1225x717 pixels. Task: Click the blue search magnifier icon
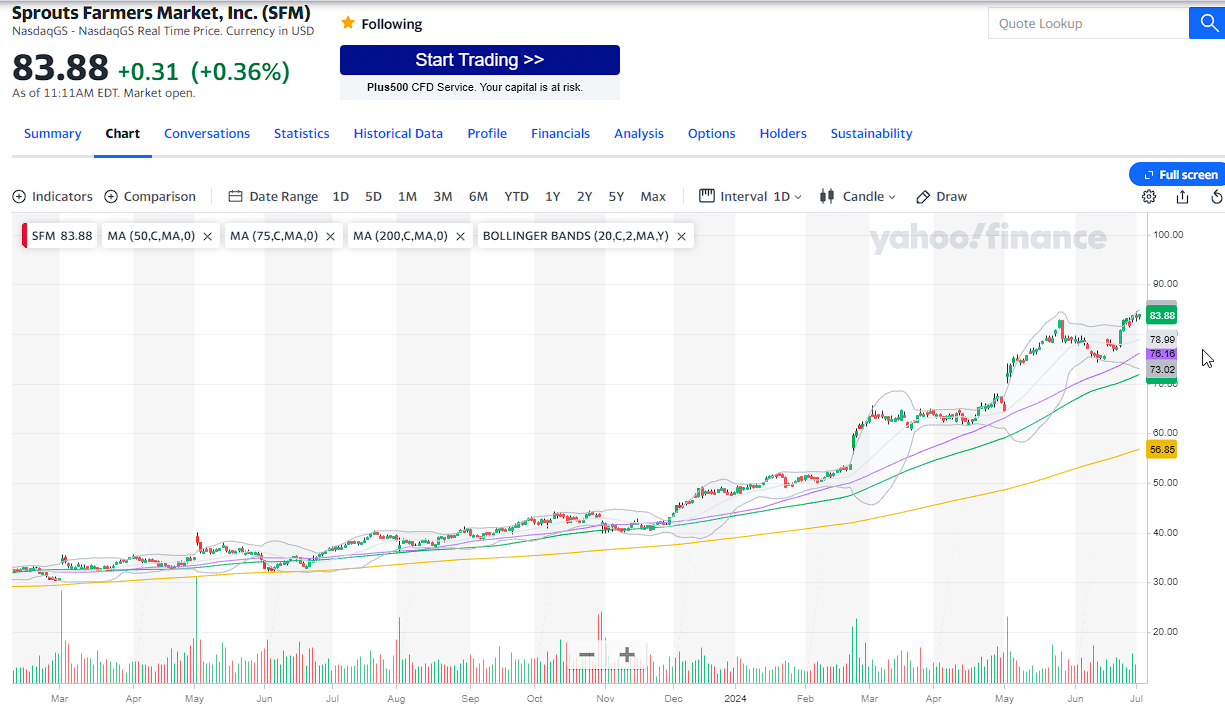(1206, 23)
